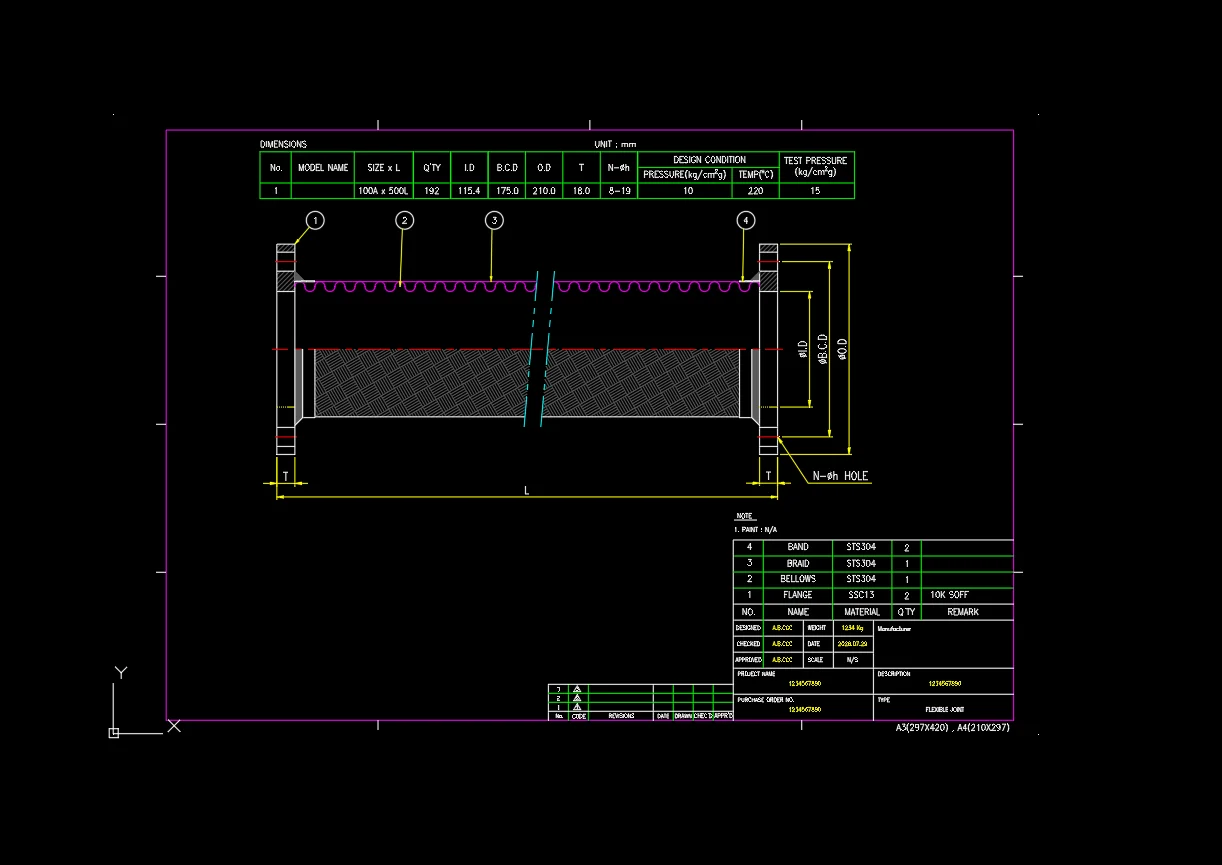1222x865 pixels.
Task: Click the A3(297X420), A4(210X297) paper size text
Action: click(952, 728)
